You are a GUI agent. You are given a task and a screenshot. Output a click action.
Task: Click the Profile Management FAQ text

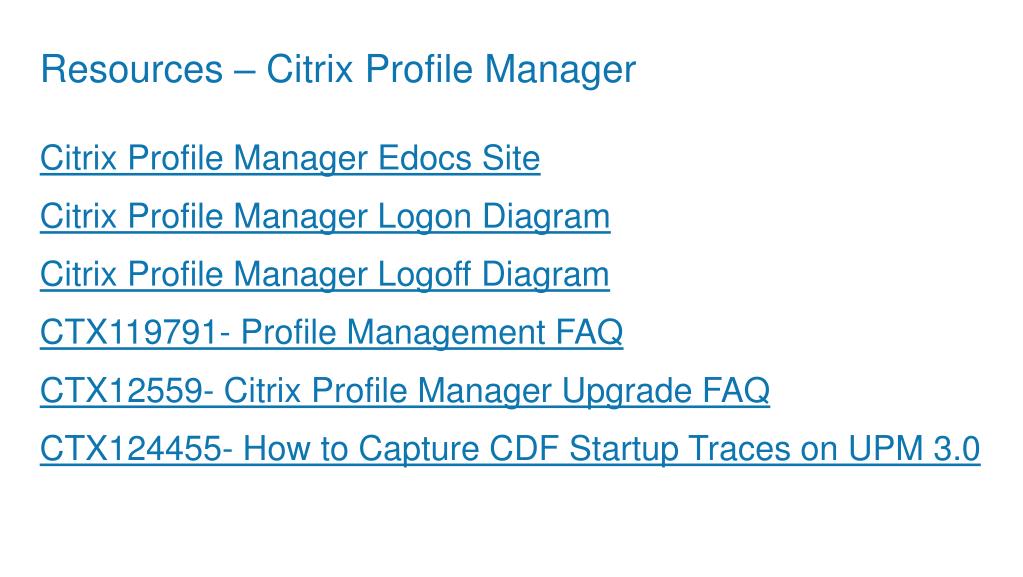(432, 333)
